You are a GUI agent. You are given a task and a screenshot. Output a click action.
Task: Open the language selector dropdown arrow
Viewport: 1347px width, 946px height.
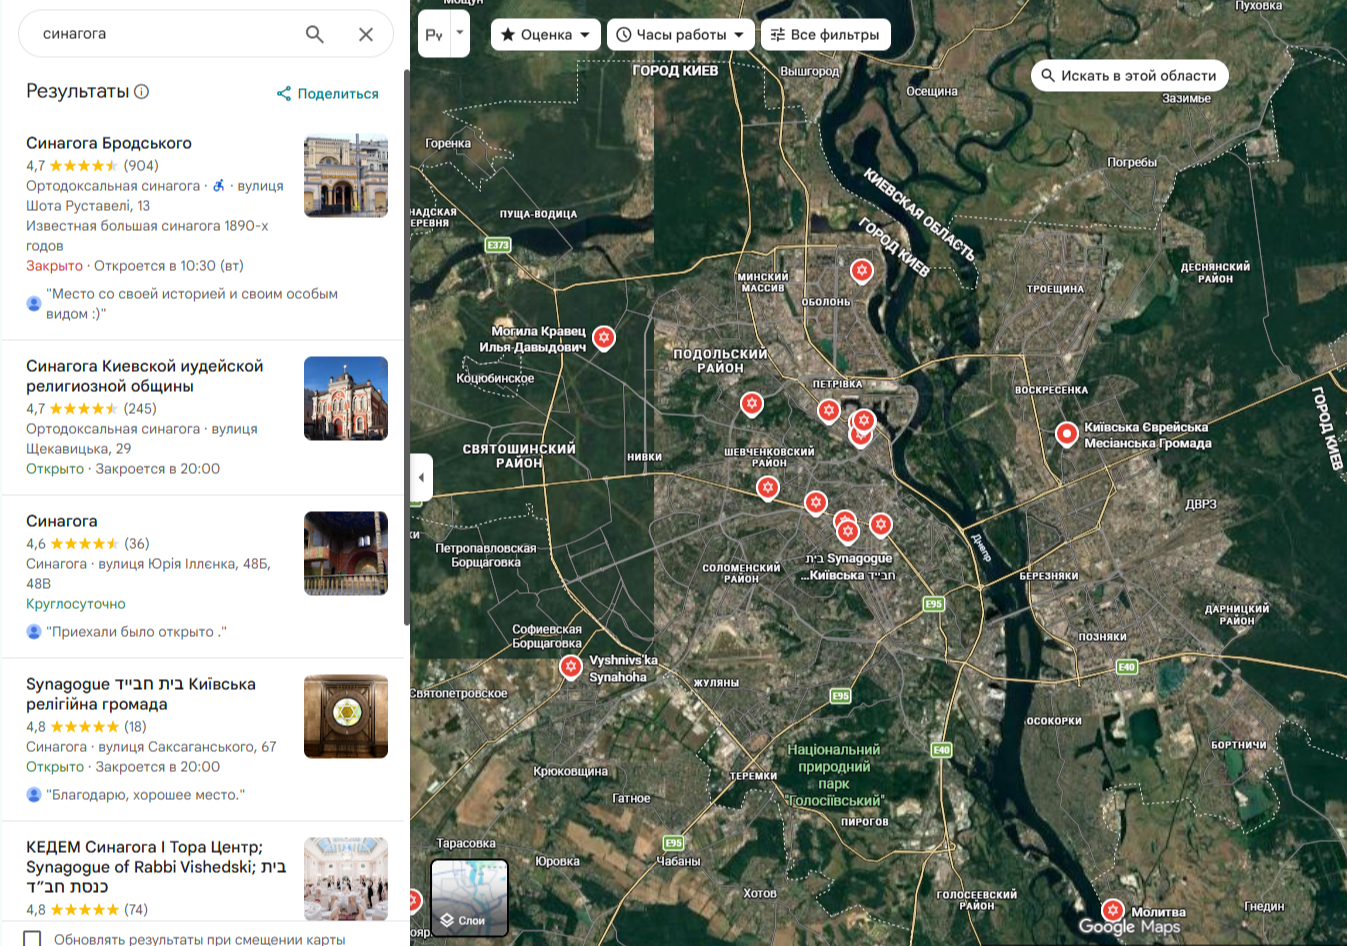tap(460, 33)
